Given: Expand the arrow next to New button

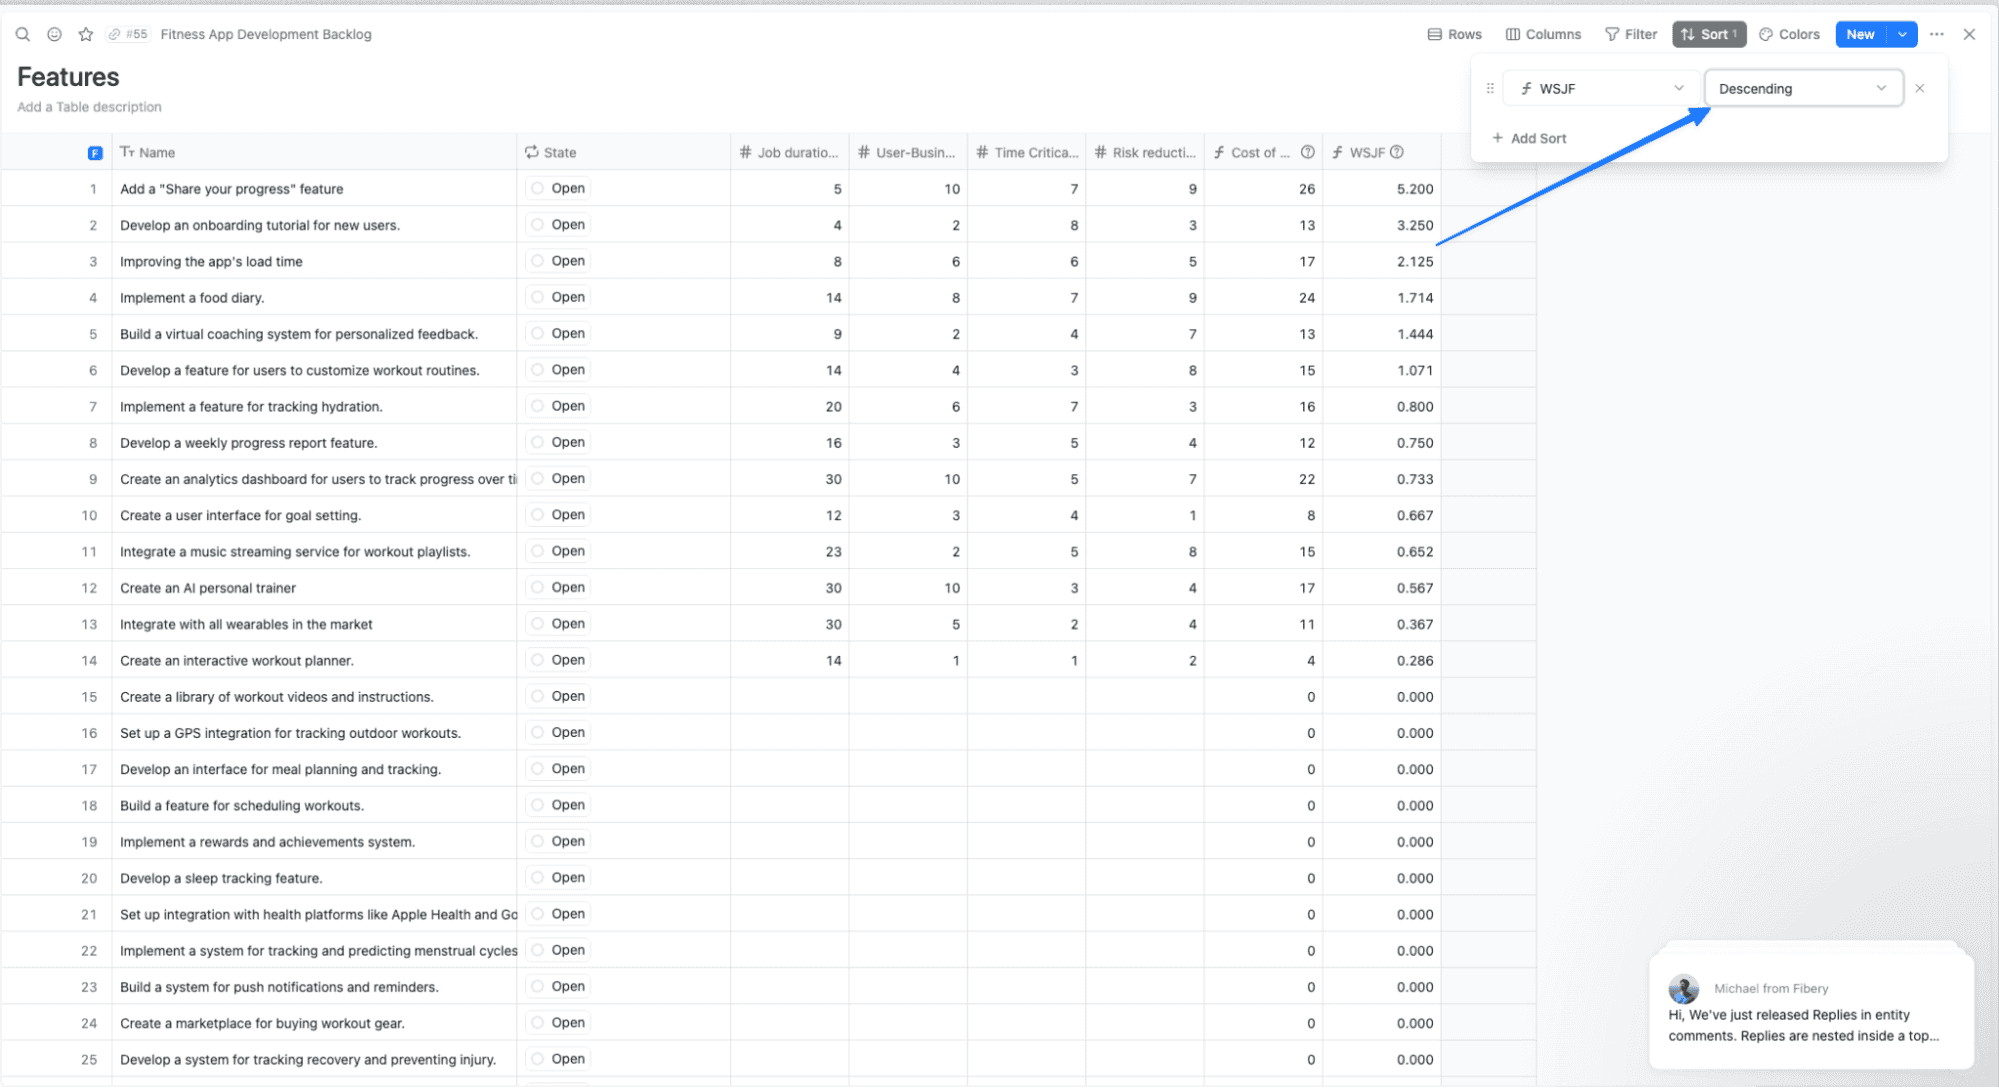Looking at the screenshot, I should point(1902,34).
